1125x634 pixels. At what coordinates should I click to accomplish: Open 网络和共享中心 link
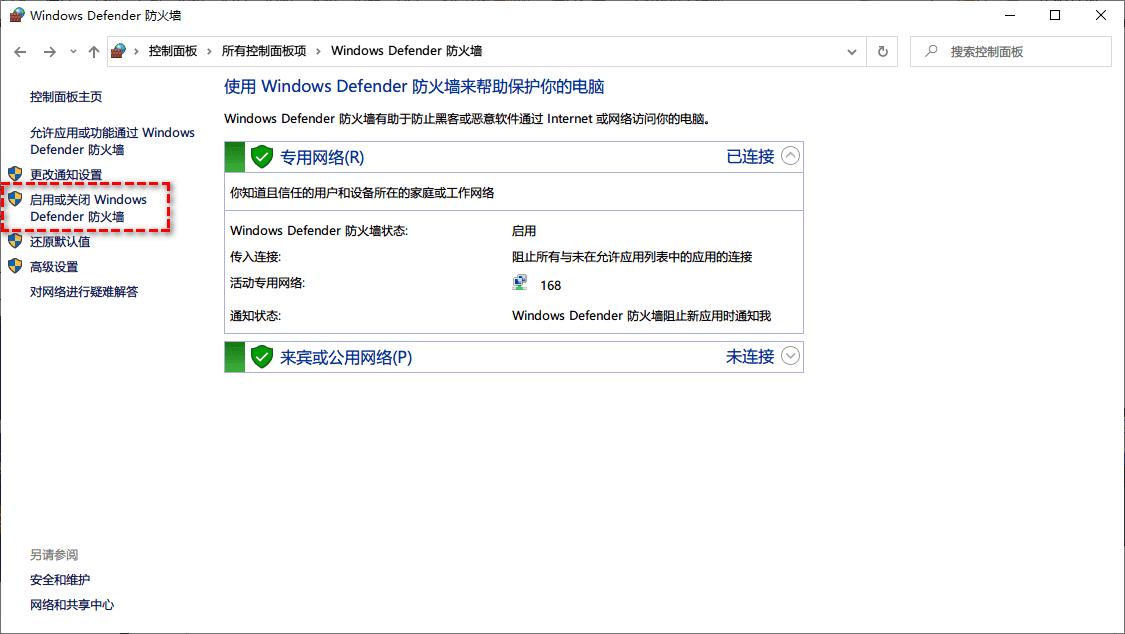coord(72,605)
